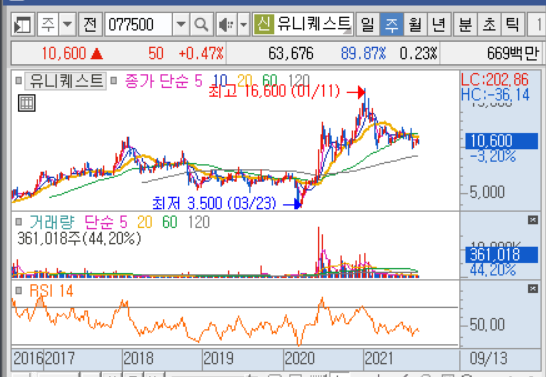
Task: Click HC:-36.14 indicator text
Action: (x=495, y=95)
